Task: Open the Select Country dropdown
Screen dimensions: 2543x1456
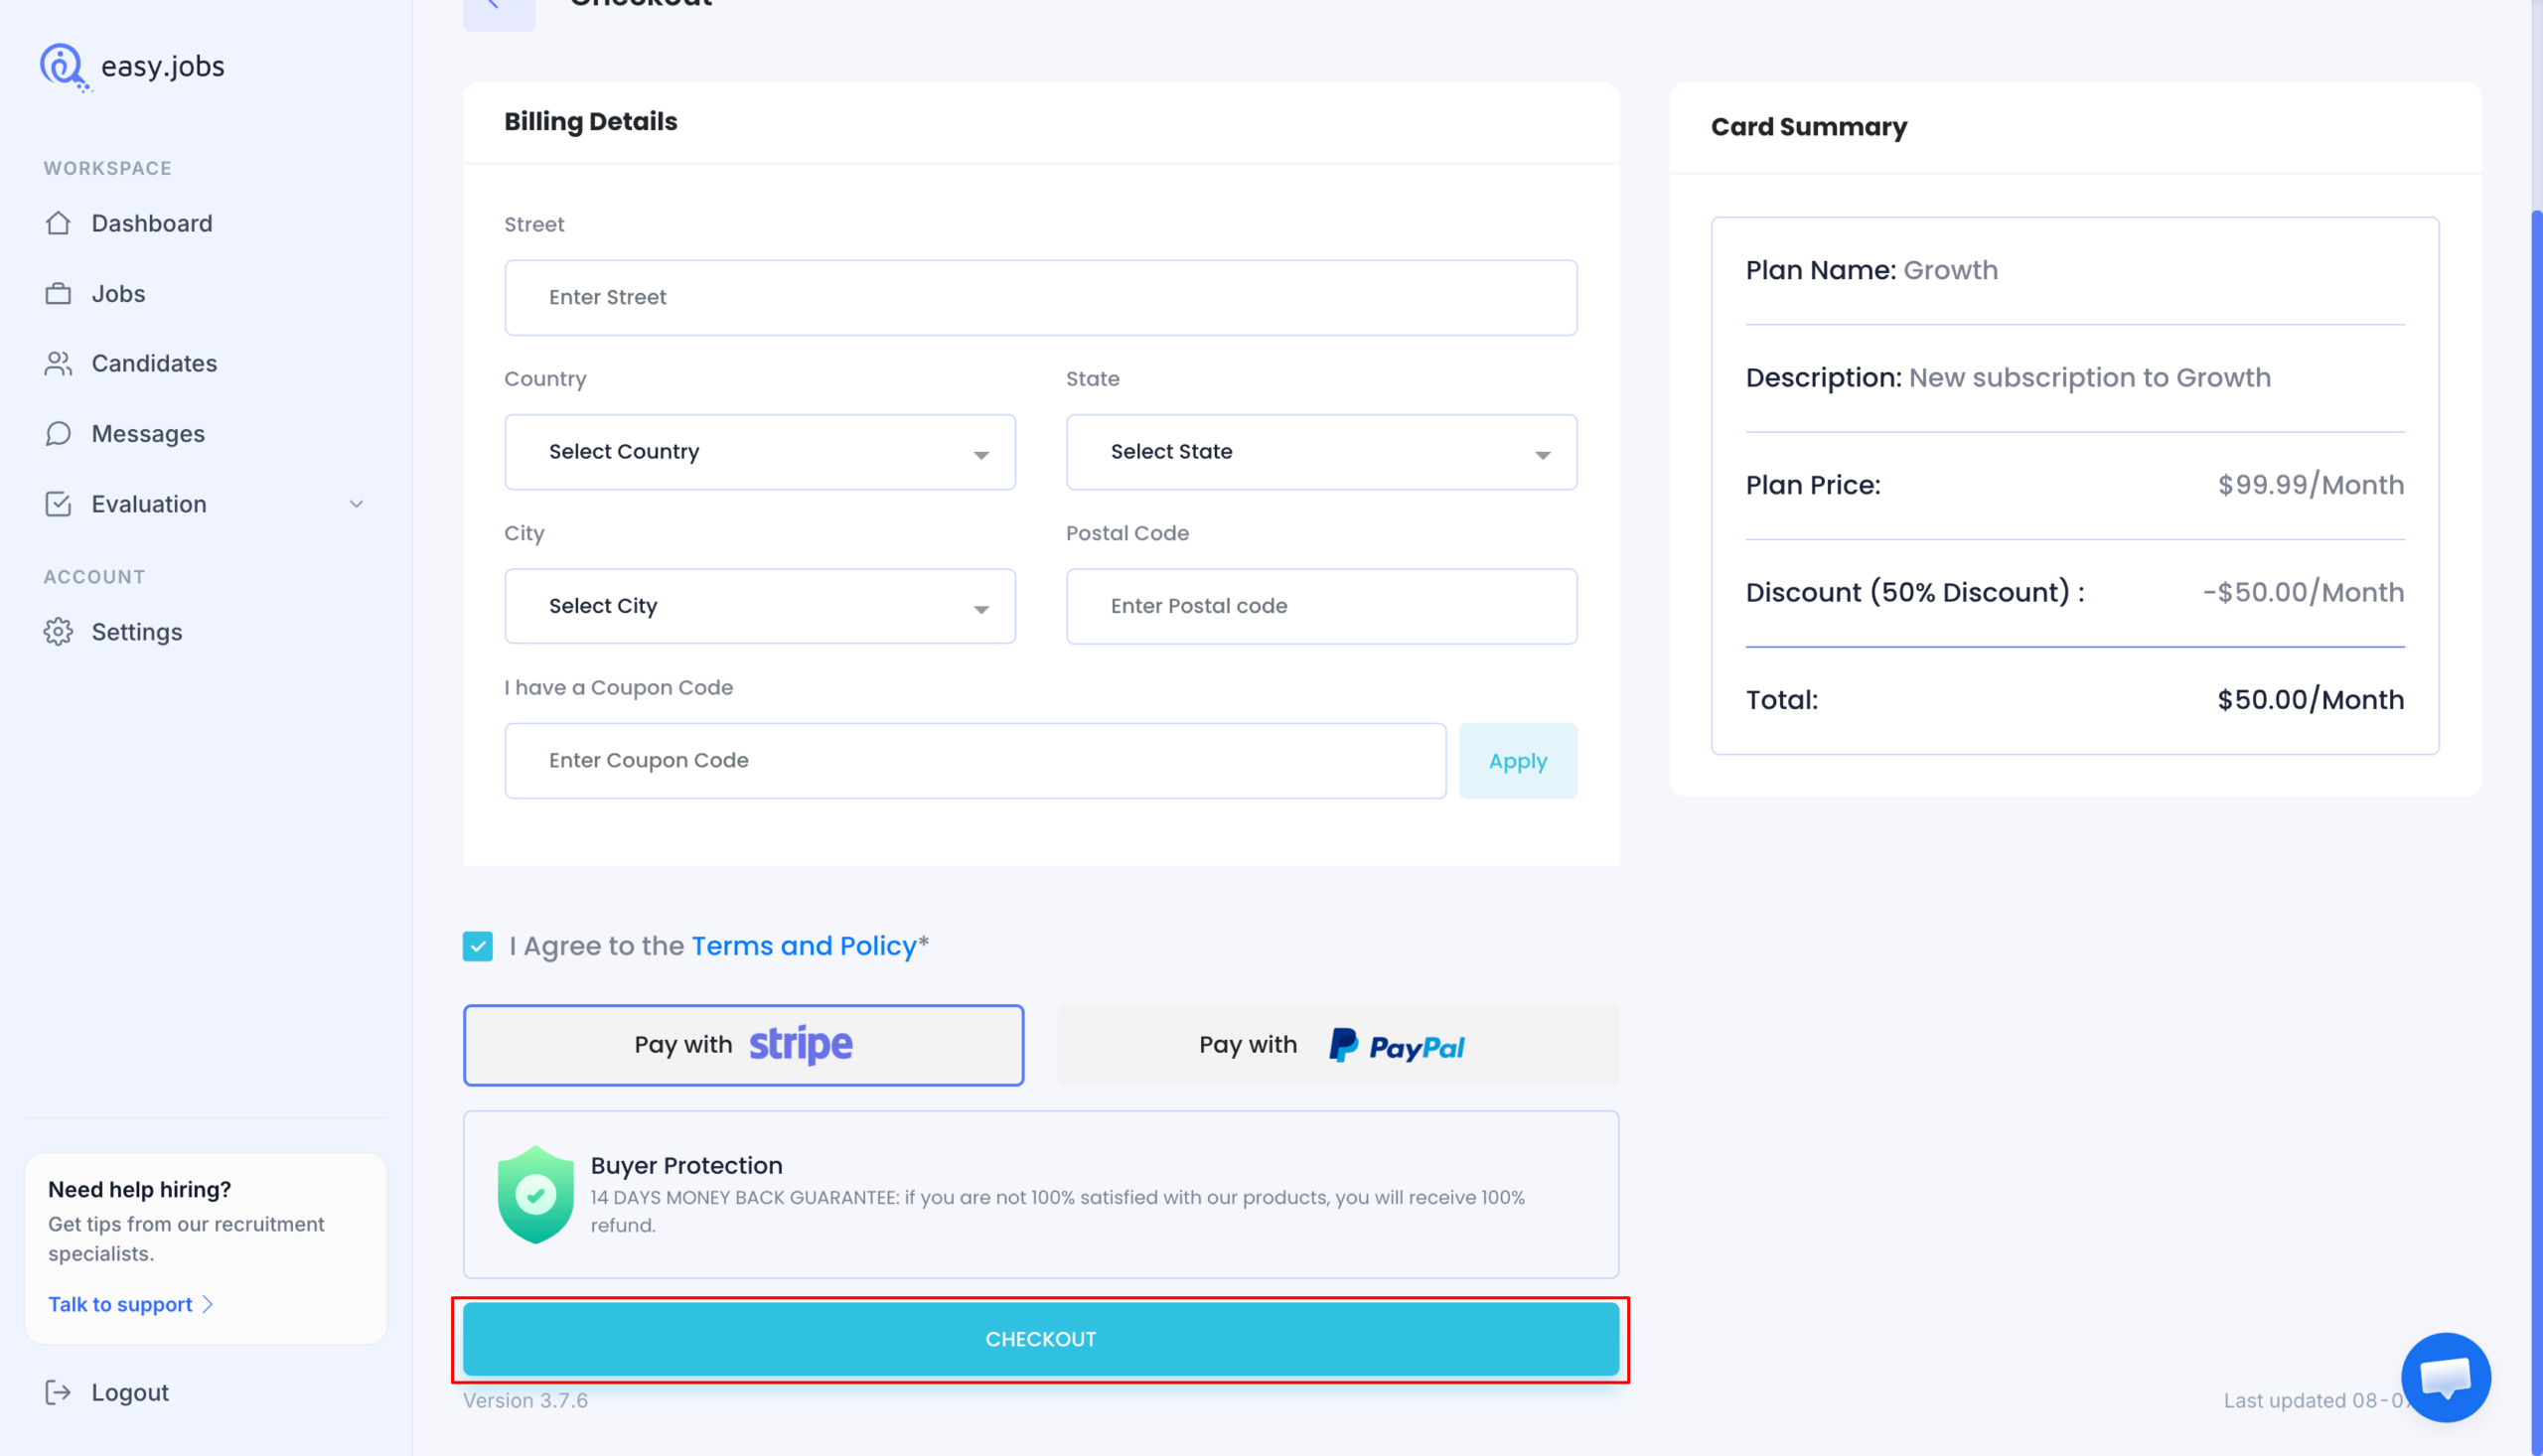Action: point(759,452)
